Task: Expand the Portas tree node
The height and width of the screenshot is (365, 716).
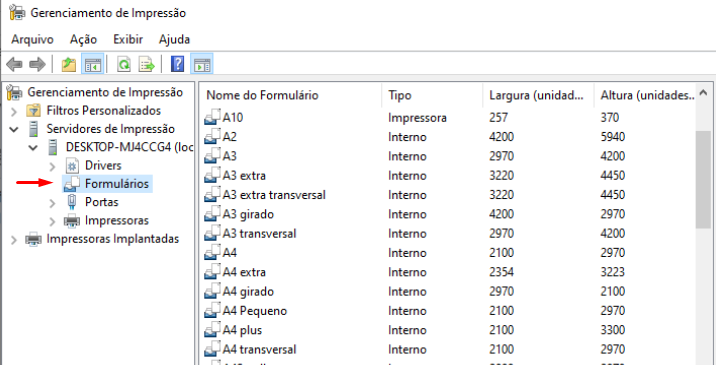Action: click(x=52, y=202)
